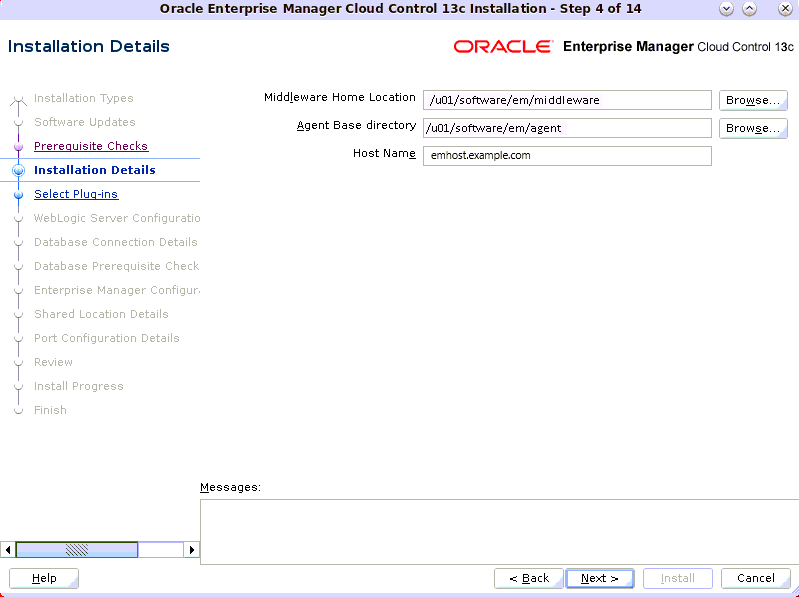Click the Enterprise Manager Configuration step text
The image size is (799, 597).
117,290
